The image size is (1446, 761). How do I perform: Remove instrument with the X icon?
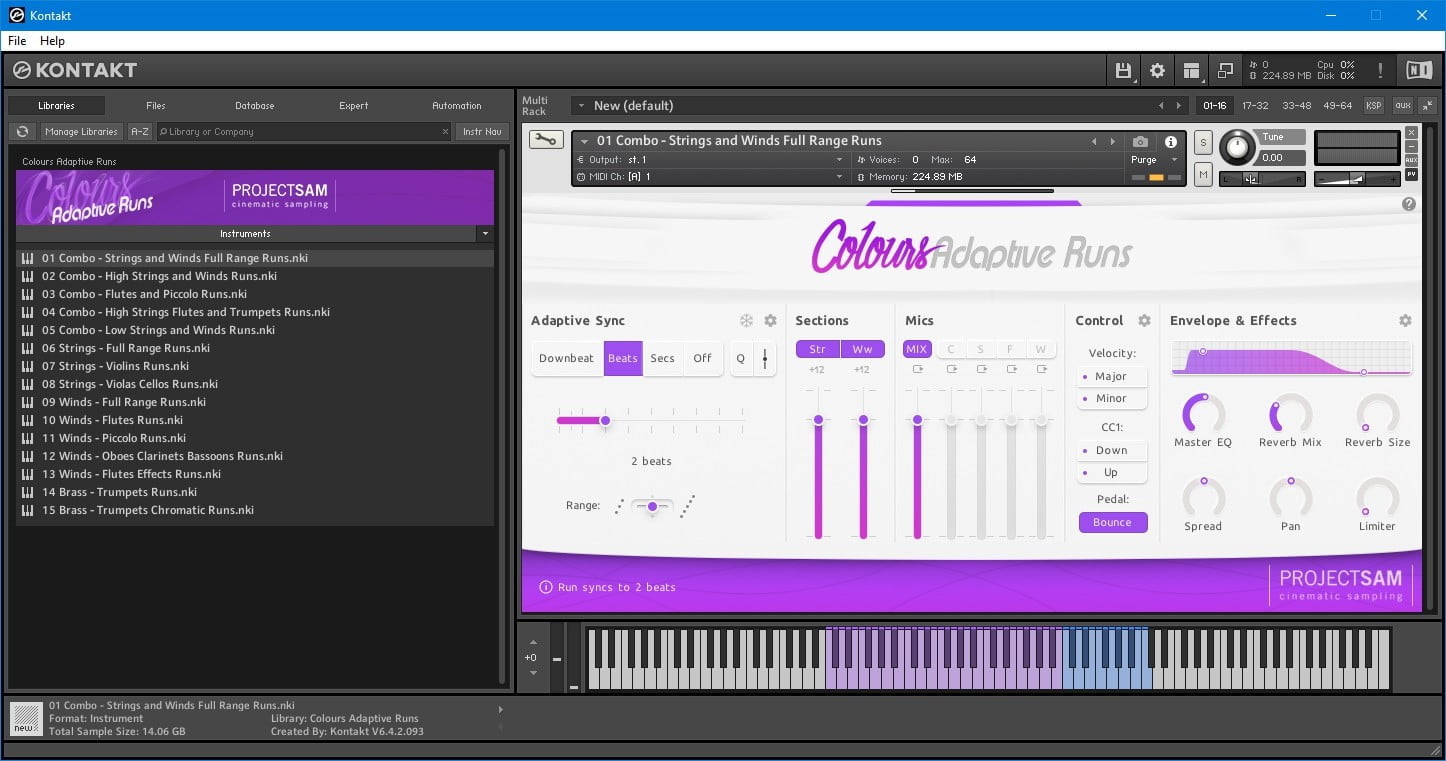coord(1411,133)
